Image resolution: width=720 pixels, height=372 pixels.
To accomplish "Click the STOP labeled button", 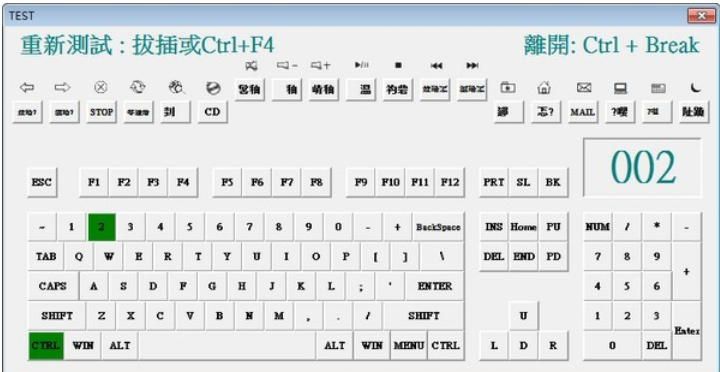I will click(101, 112).
